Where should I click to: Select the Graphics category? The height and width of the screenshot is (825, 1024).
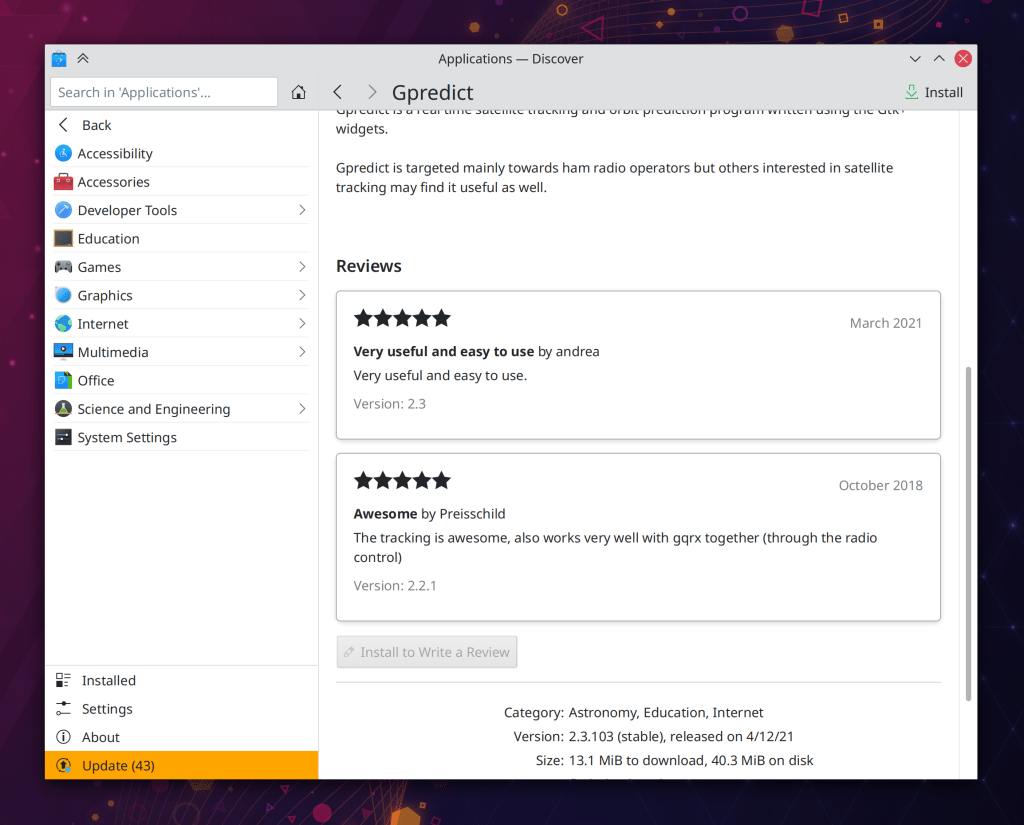(x=105, y=296)
